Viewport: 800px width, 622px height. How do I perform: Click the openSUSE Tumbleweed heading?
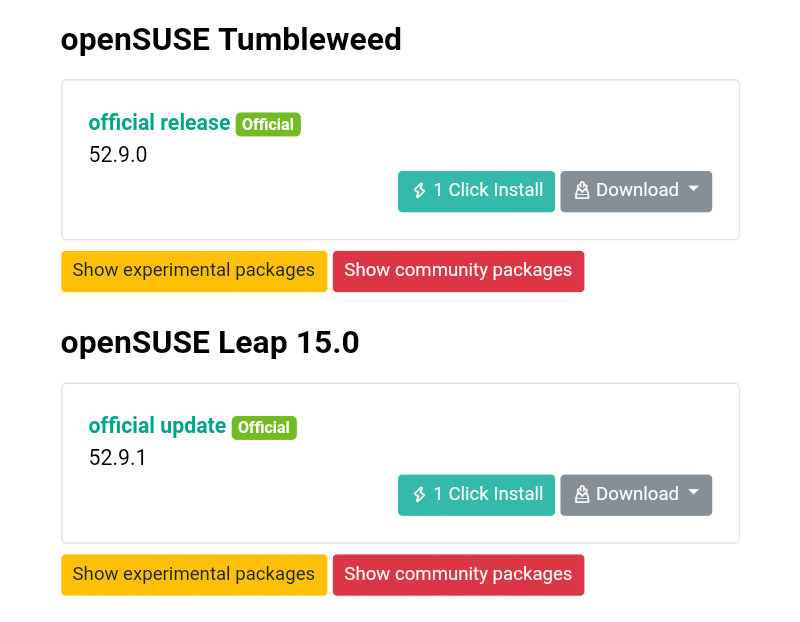point(231,40)
